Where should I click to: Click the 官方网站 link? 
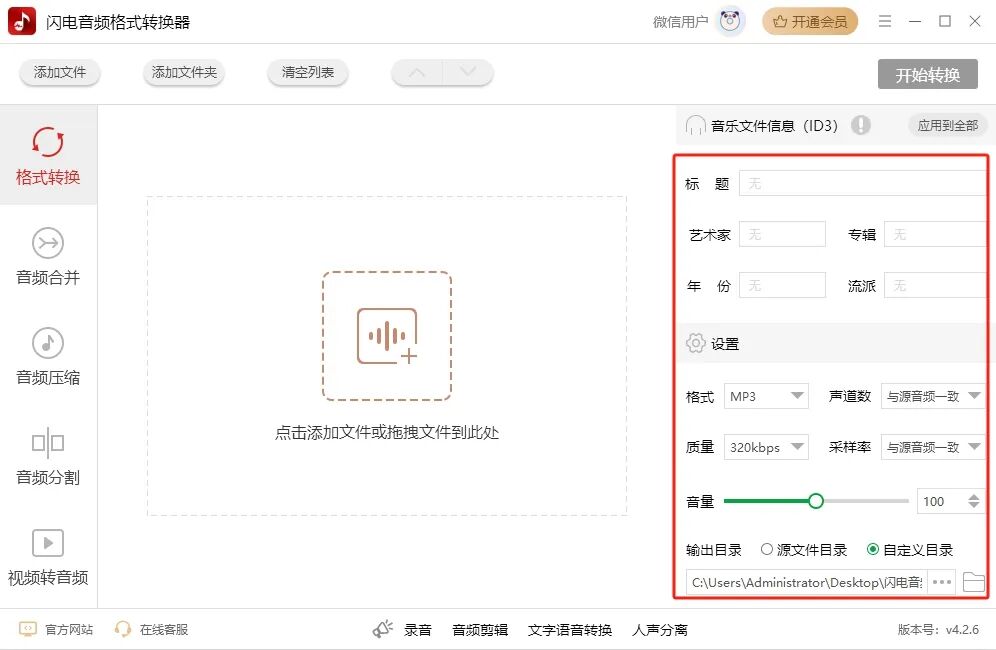69,630
